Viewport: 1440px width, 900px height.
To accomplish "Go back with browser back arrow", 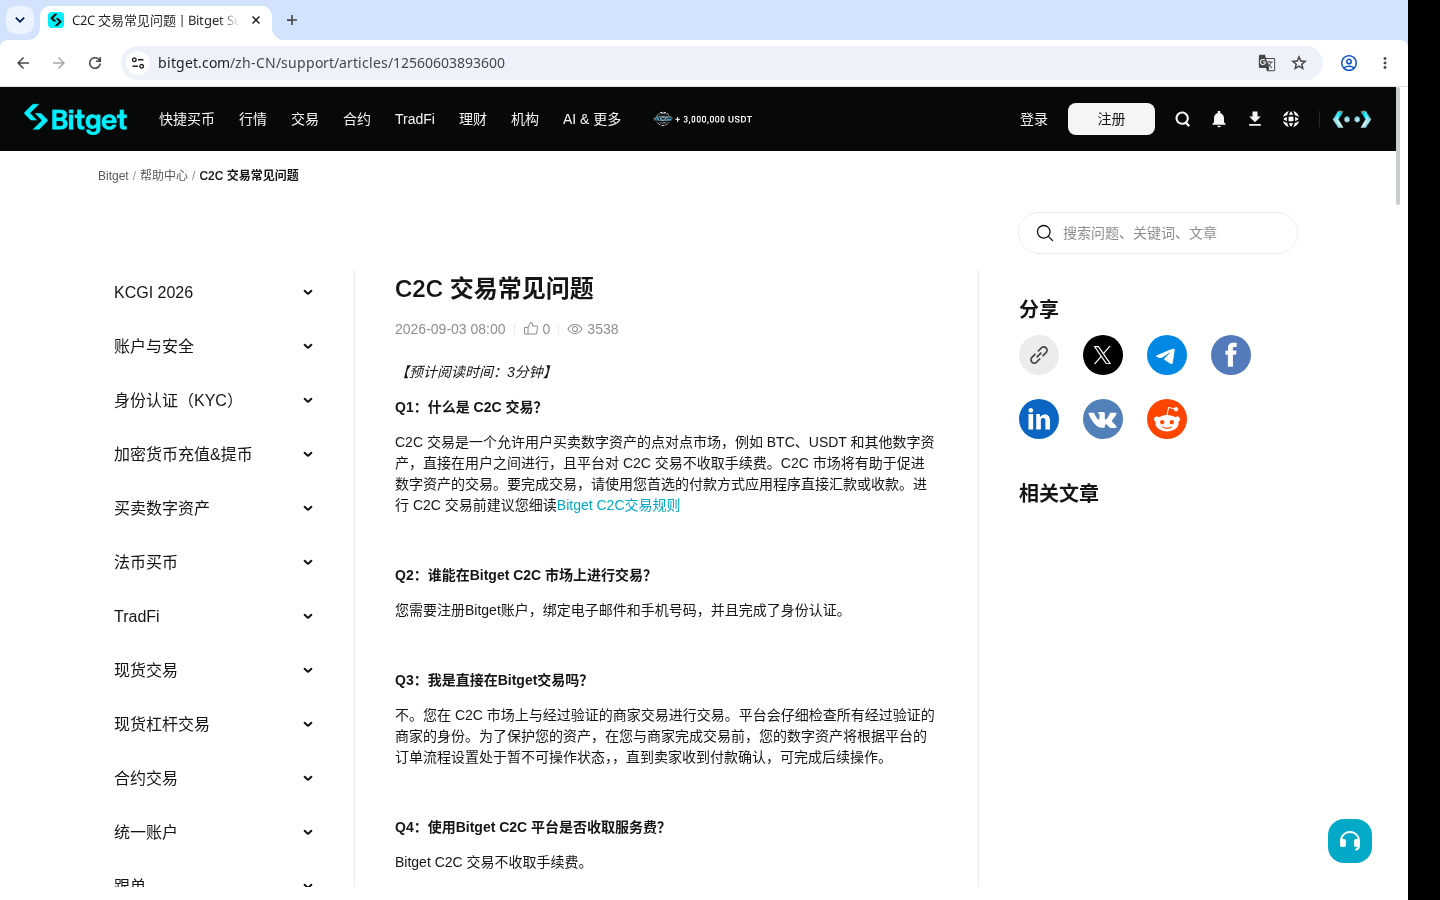I will point(23,63).
